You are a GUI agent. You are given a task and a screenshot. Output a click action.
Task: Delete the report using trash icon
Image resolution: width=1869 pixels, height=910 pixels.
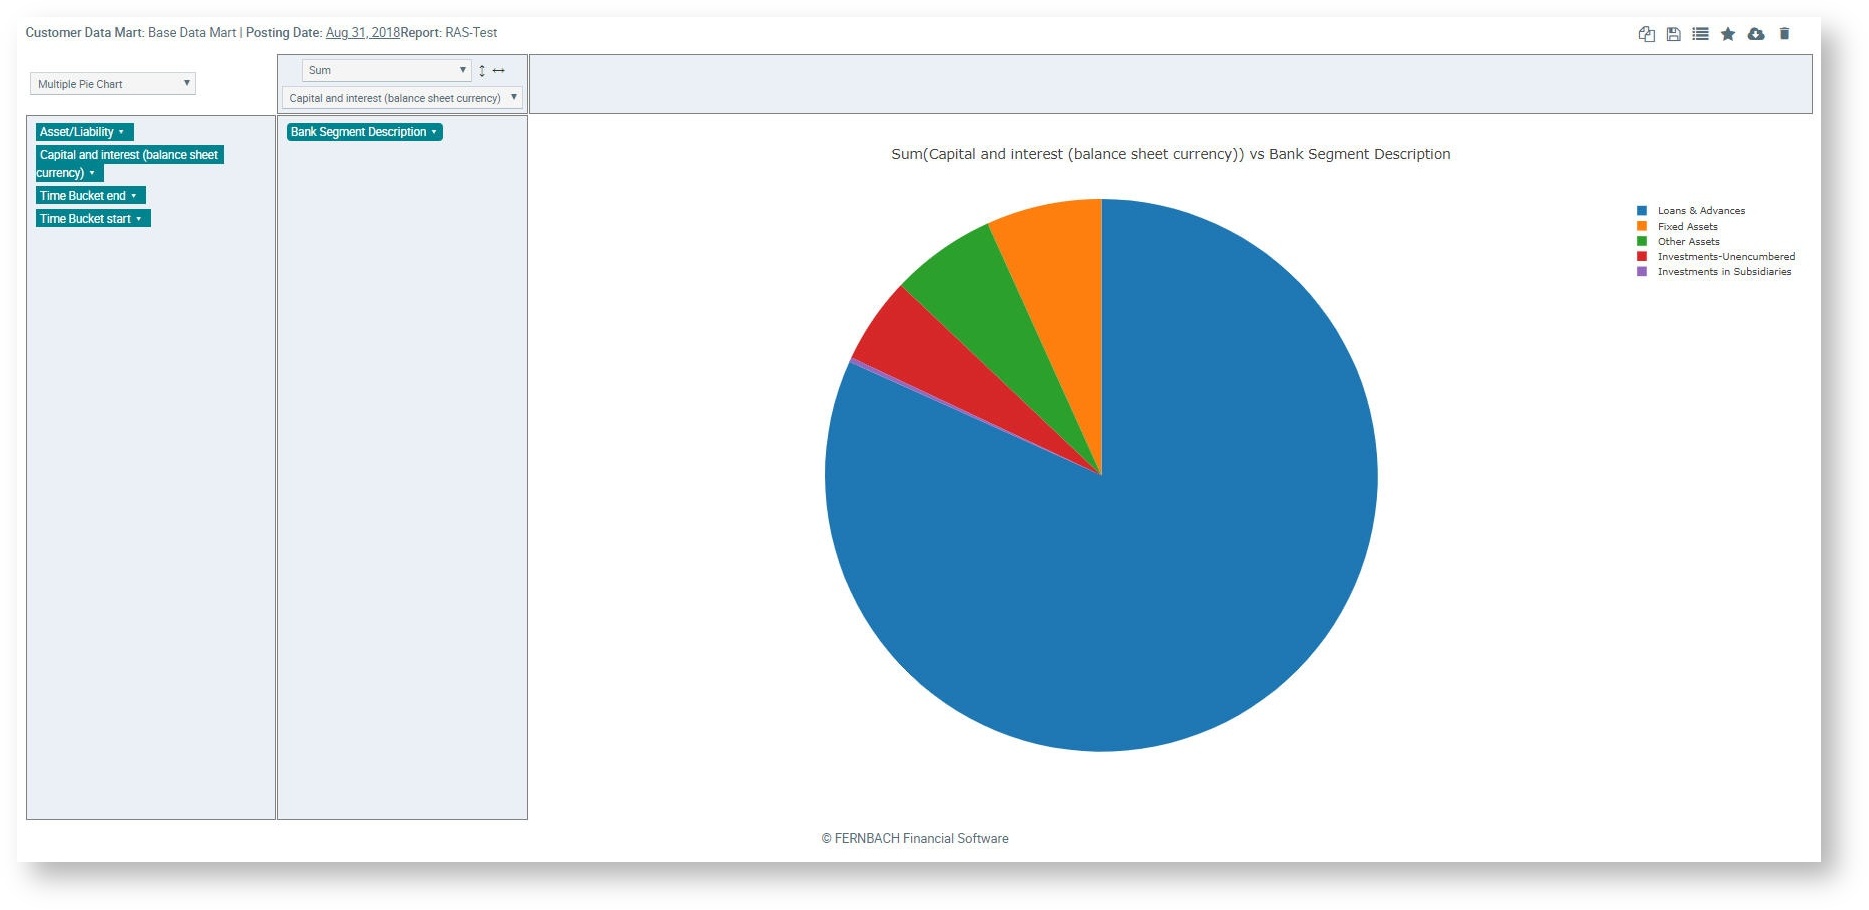[1784, 34]
